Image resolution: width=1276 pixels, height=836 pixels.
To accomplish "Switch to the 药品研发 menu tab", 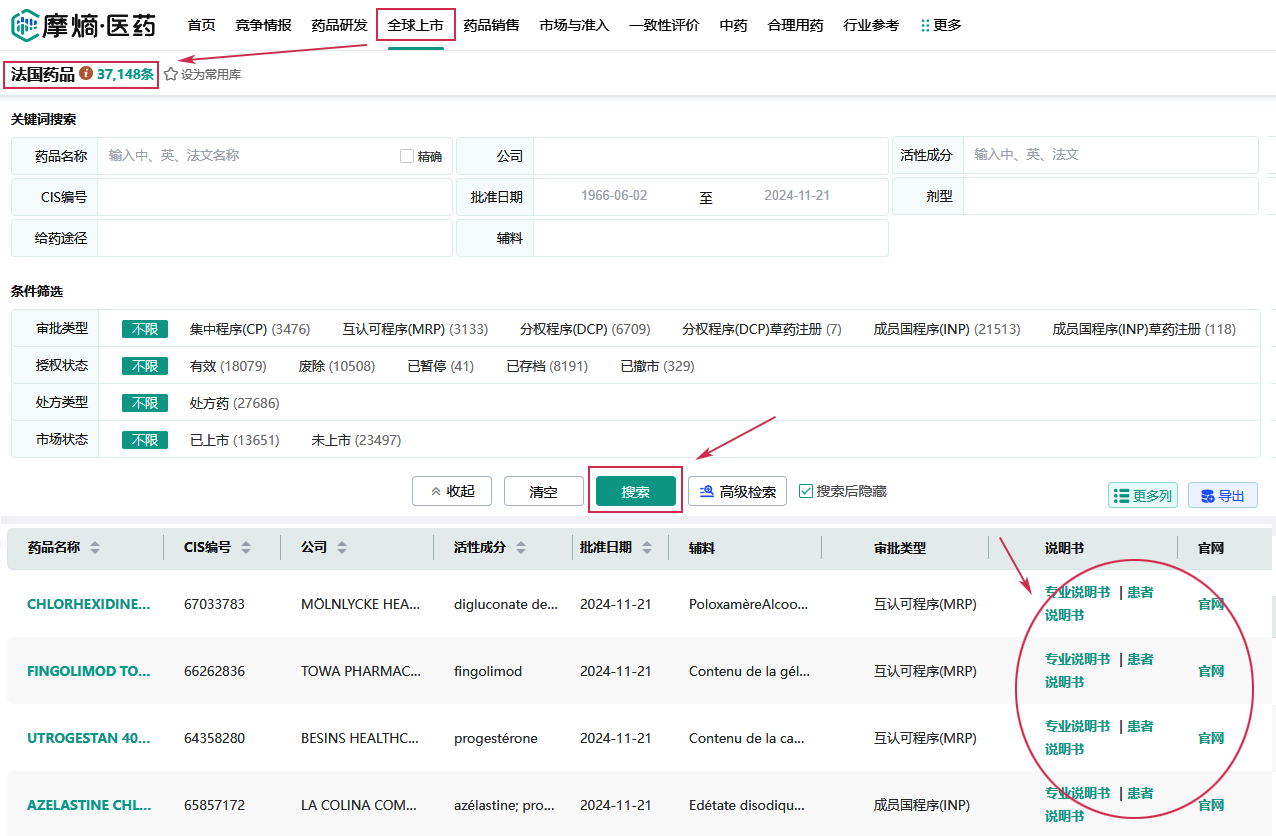I will tap(339, 25).
